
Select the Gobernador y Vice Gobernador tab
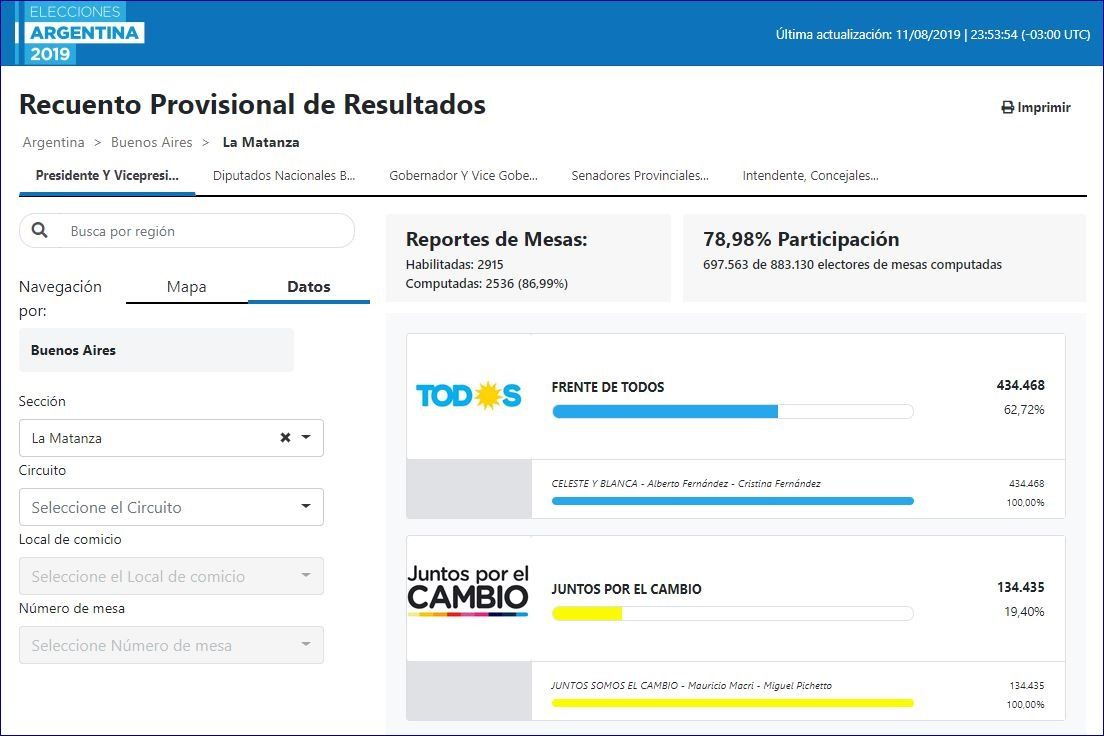(x=463, y=176)
